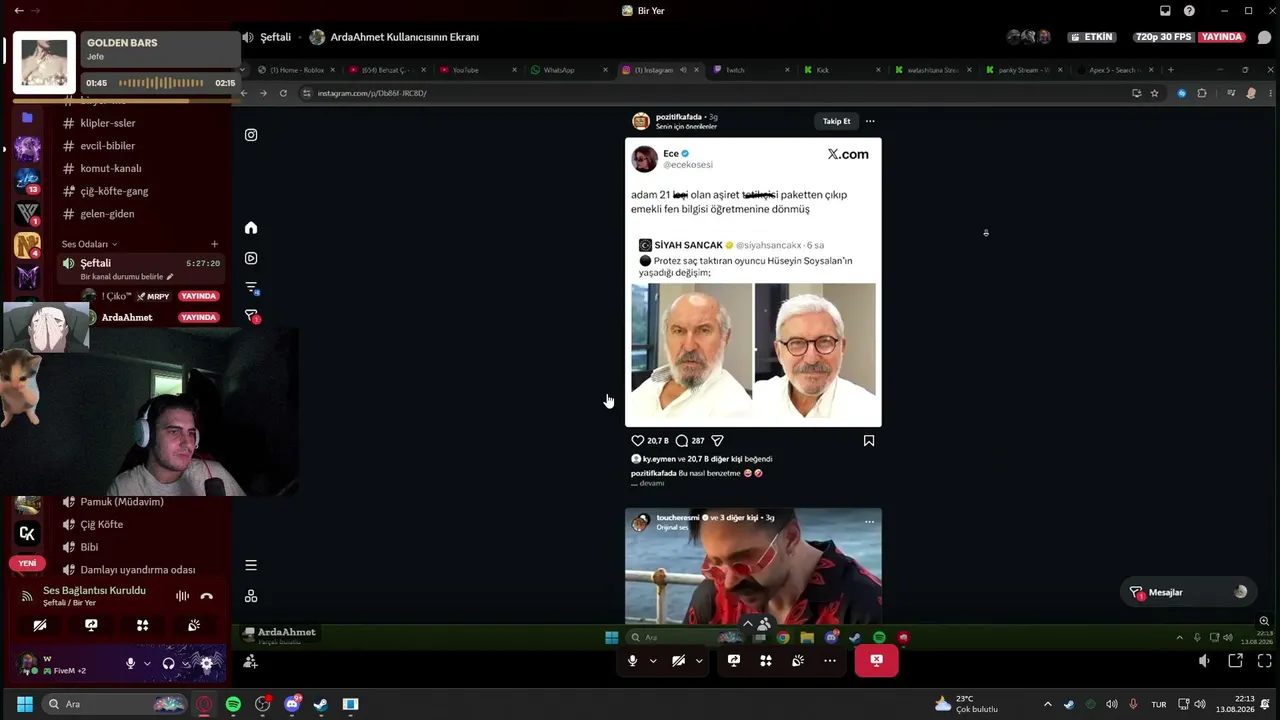Open the Instagram hamburger More menu
This screenshot has height=720, width=1280.
pos(251,565)
